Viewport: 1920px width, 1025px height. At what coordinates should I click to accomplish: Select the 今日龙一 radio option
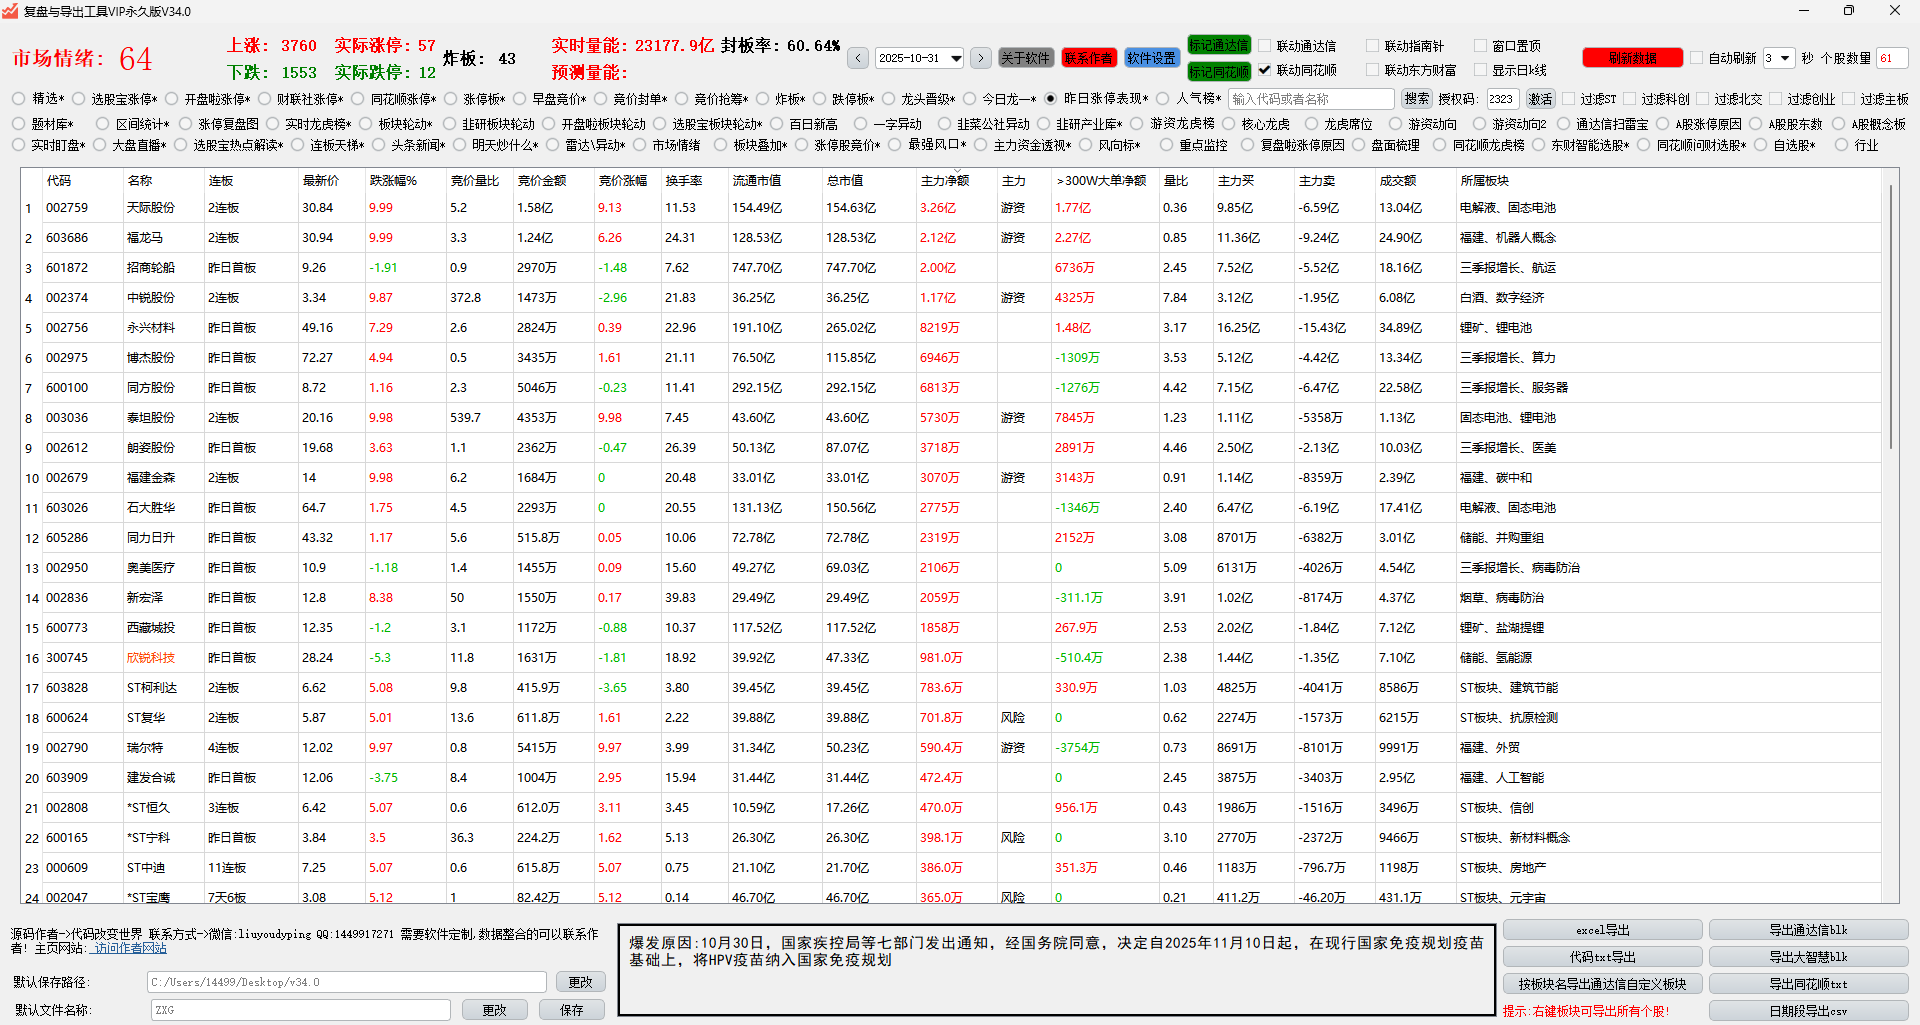point(969,99)
